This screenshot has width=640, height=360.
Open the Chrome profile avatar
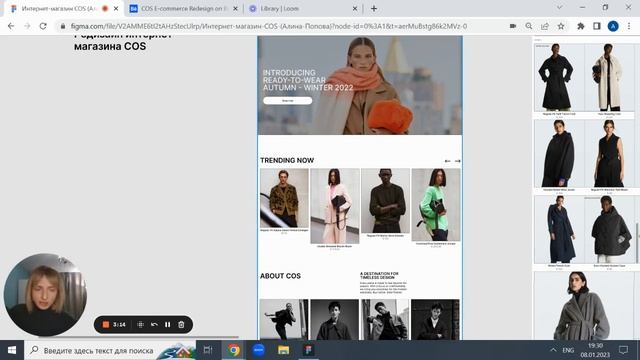click(x=613, y=26)
